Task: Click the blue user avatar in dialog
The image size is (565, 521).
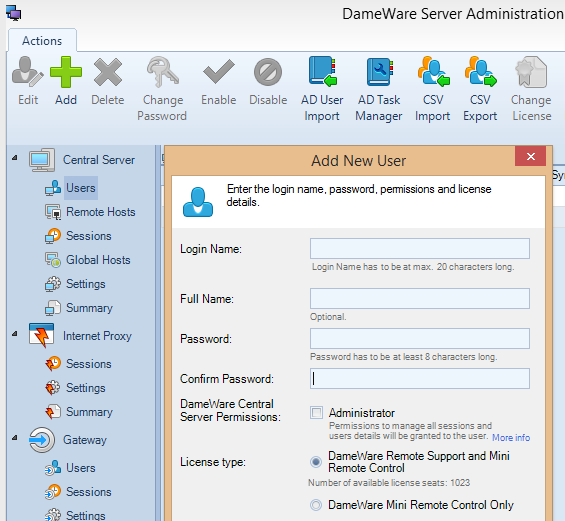Action: coord(198,202)
